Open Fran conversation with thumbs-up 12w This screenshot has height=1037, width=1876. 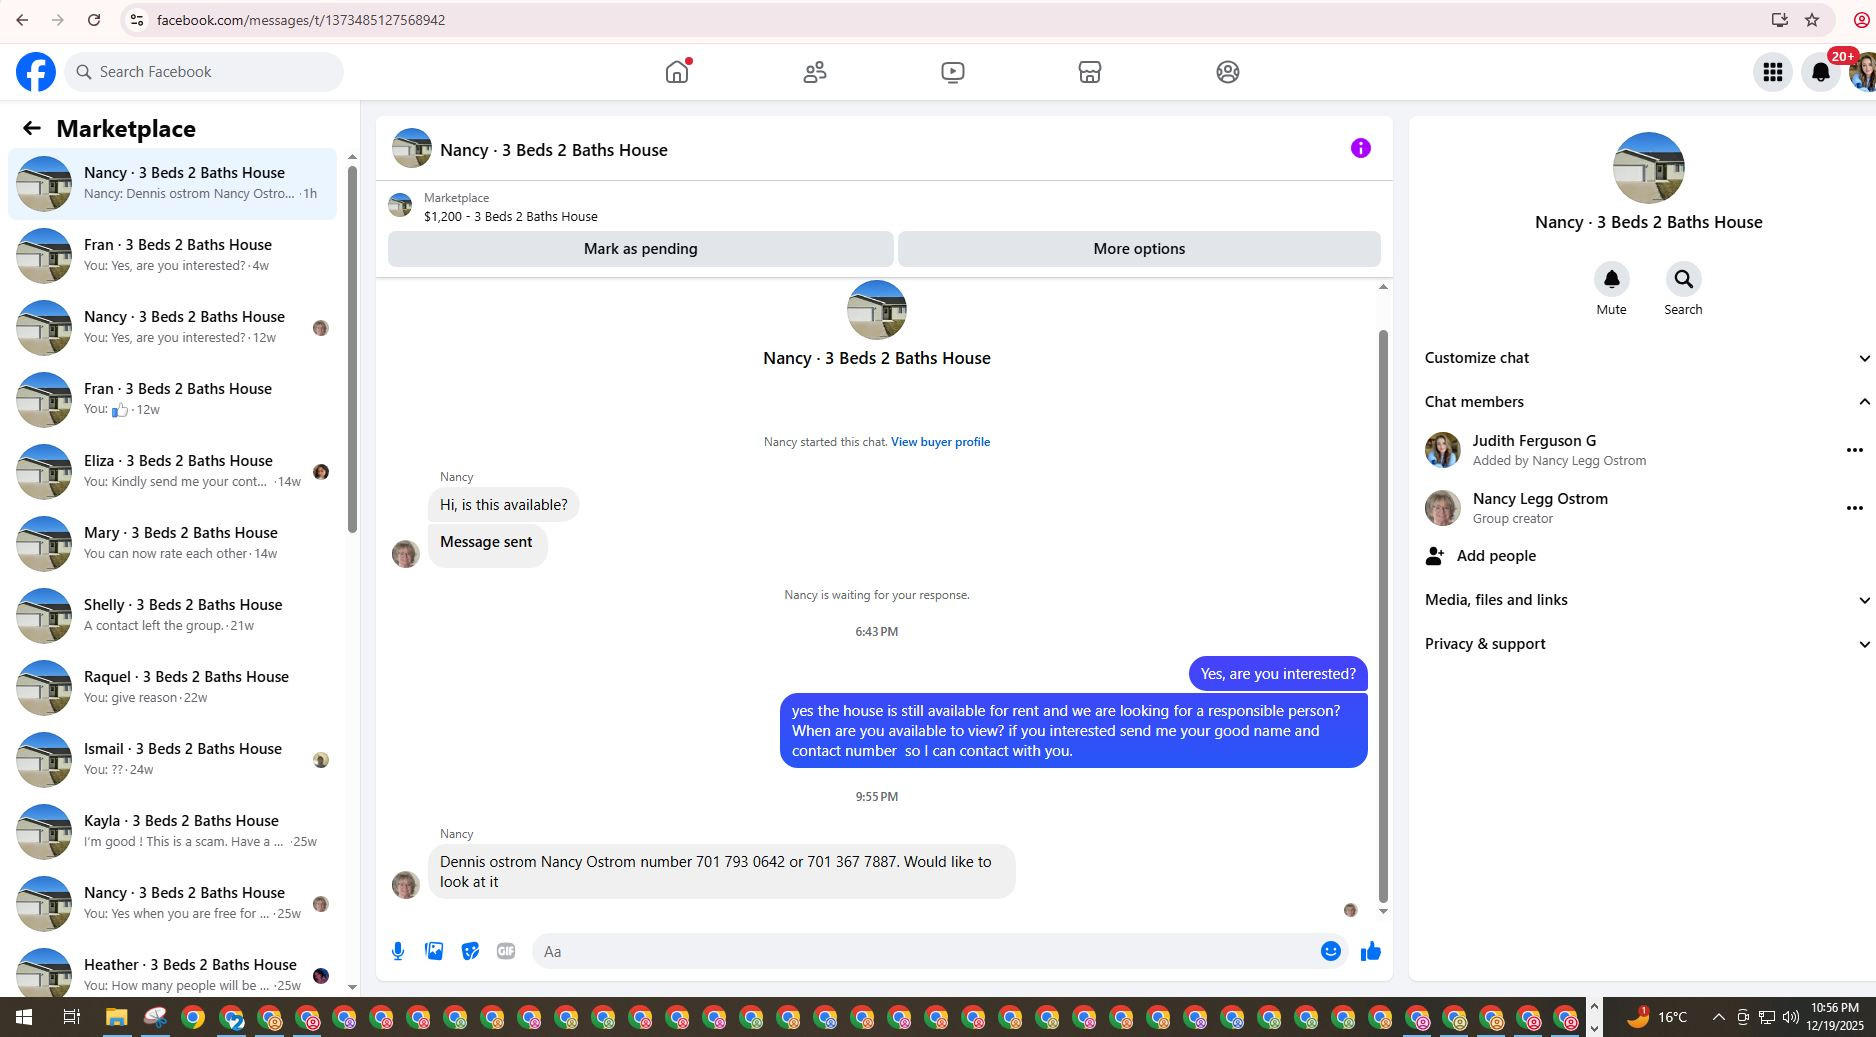click(x=172, y=399)
